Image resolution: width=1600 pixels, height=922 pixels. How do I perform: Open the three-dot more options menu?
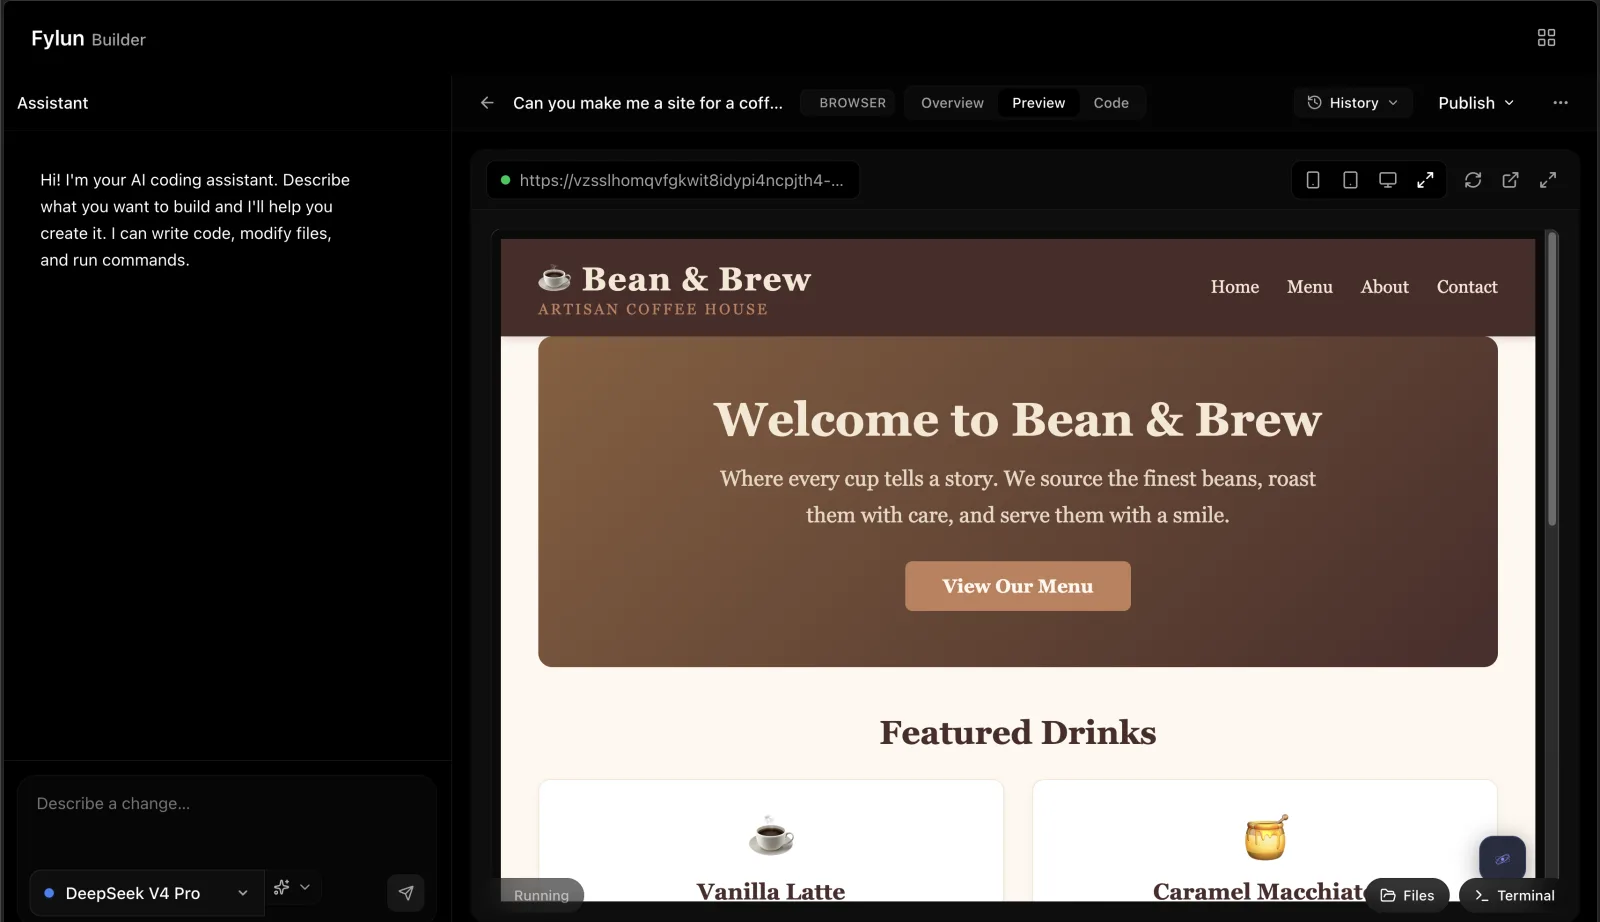click(1560, 103)
